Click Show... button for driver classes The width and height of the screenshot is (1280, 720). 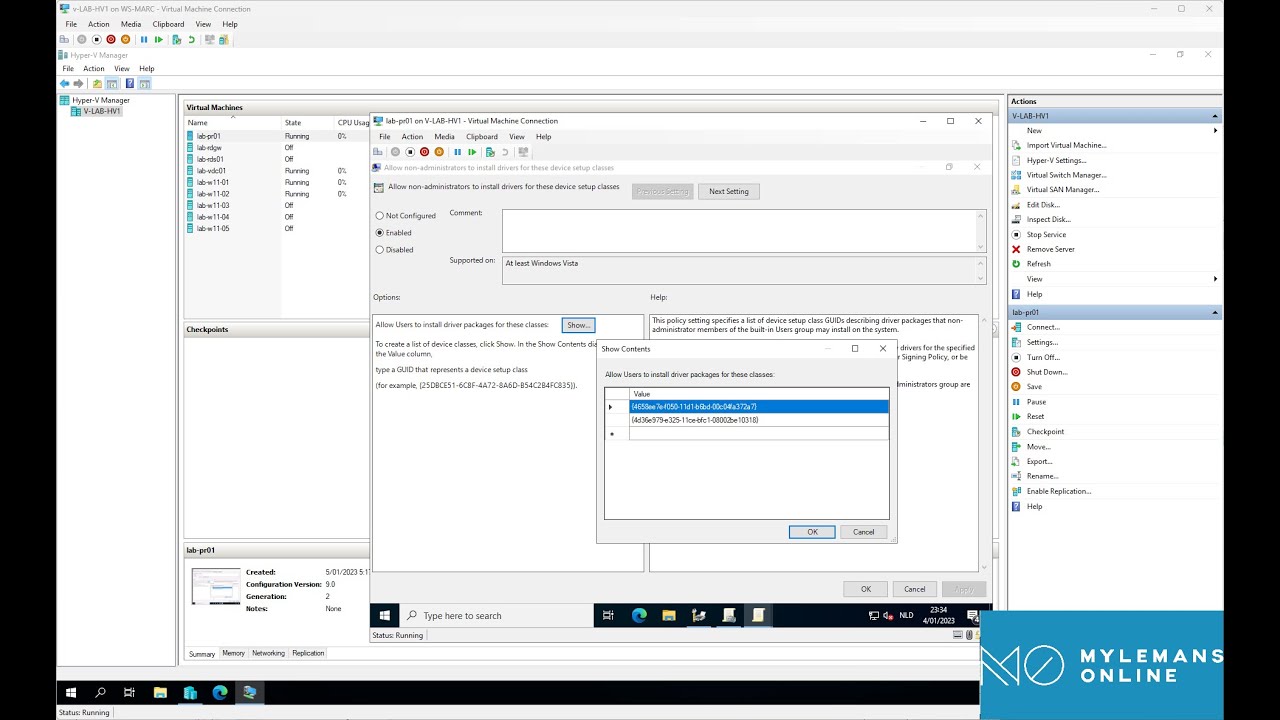[x=578, y=325]
